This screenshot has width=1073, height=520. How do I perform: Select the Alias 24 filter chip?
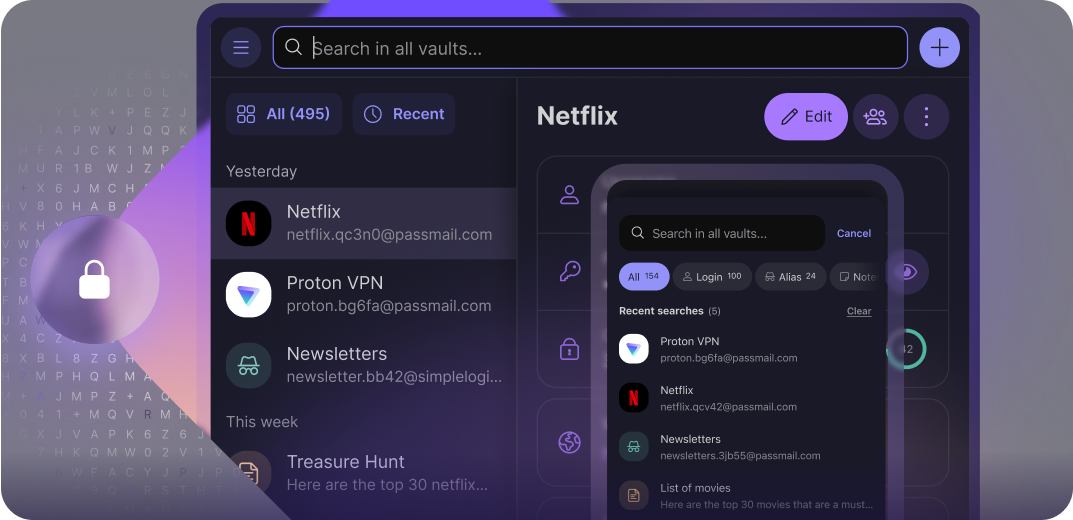tap(790, 276)
